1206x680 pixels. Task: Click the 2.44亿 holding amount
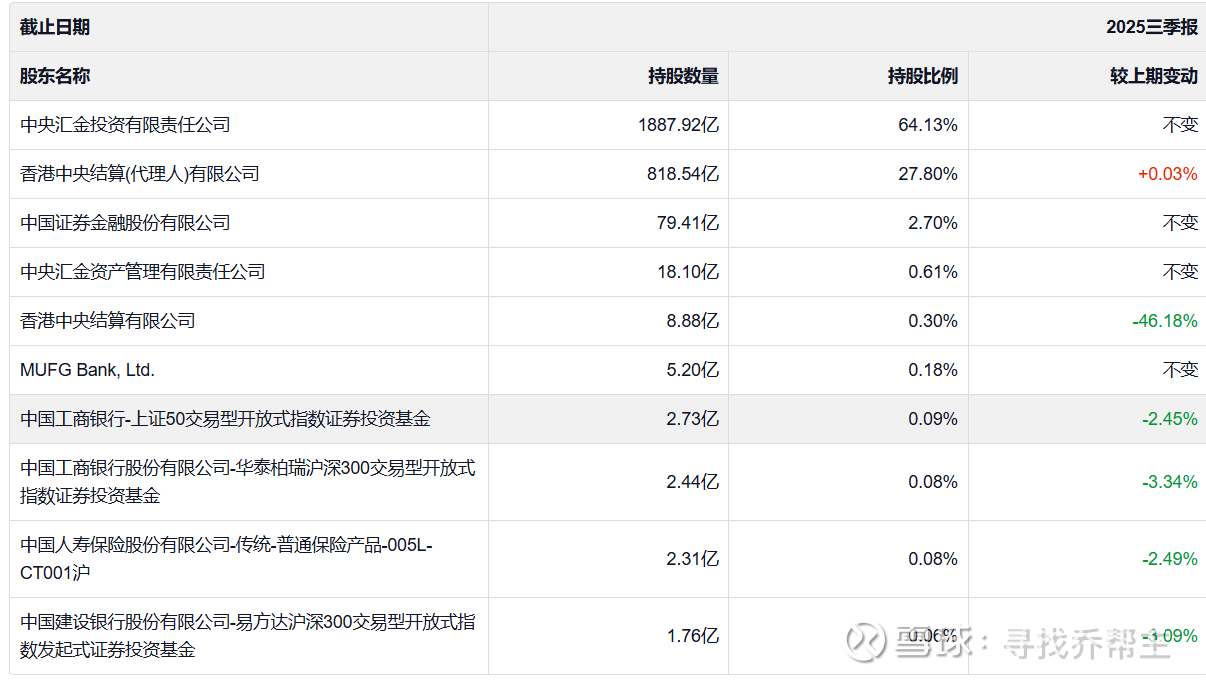click(x=693, y=482)
